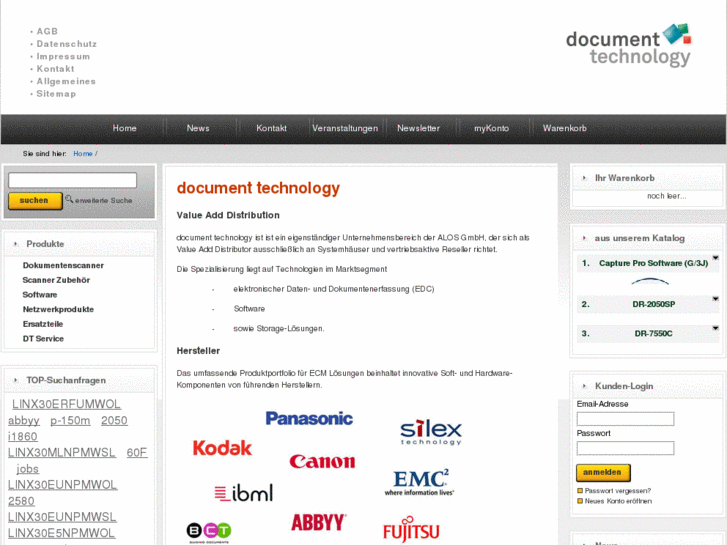Open AGB link in the header
727x545 pixels.
tap(47, 31)
